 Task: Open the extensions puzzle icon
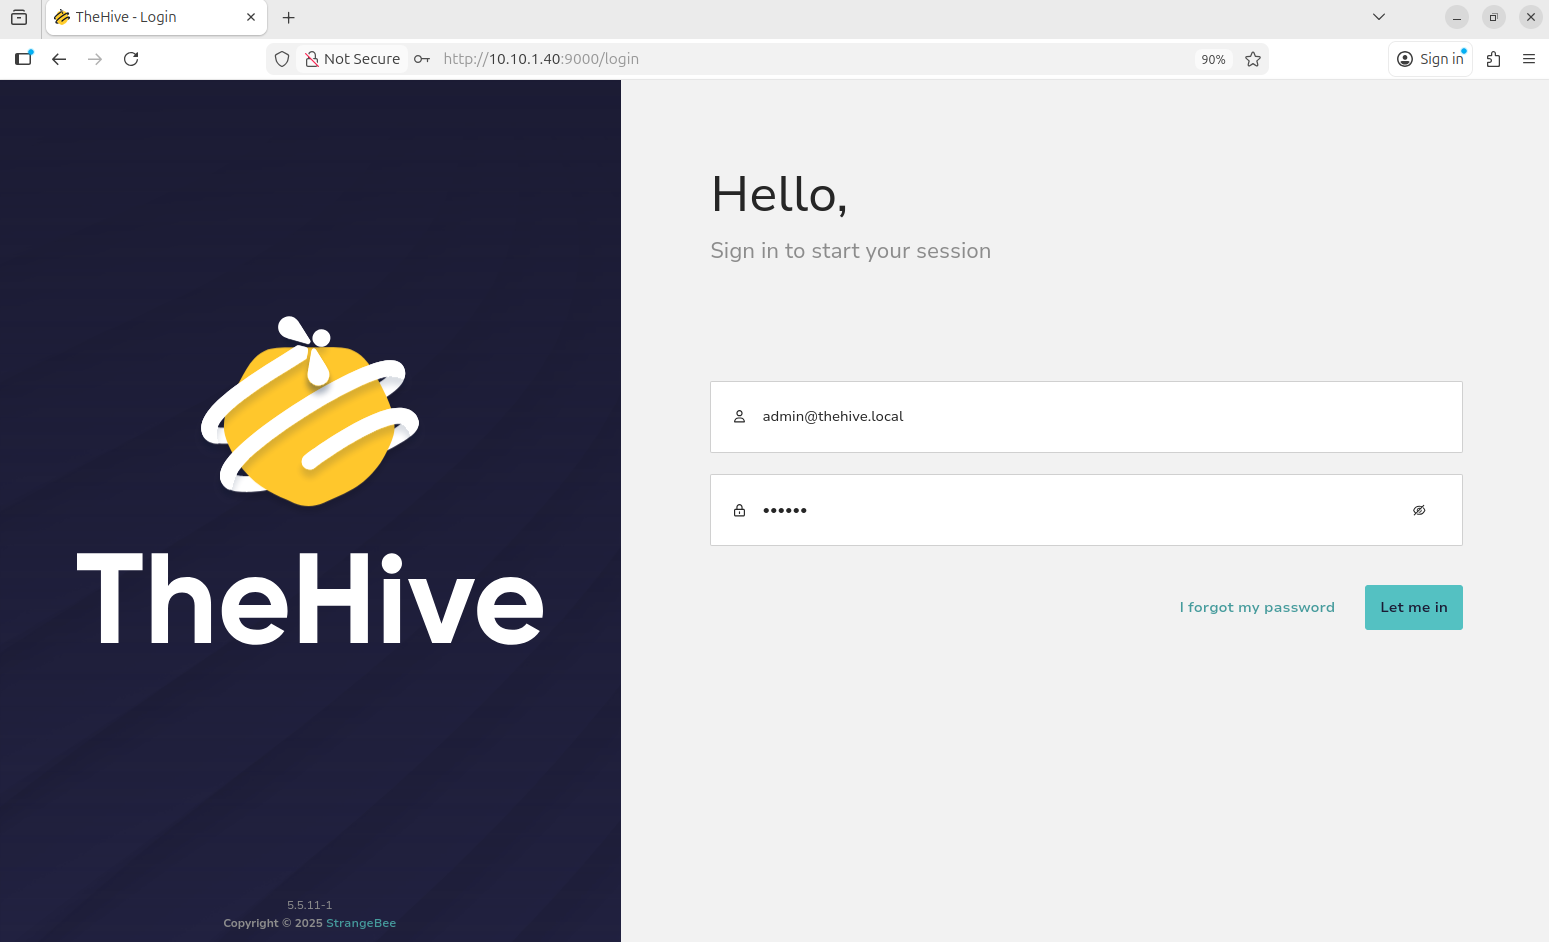tap(1493, 59)
